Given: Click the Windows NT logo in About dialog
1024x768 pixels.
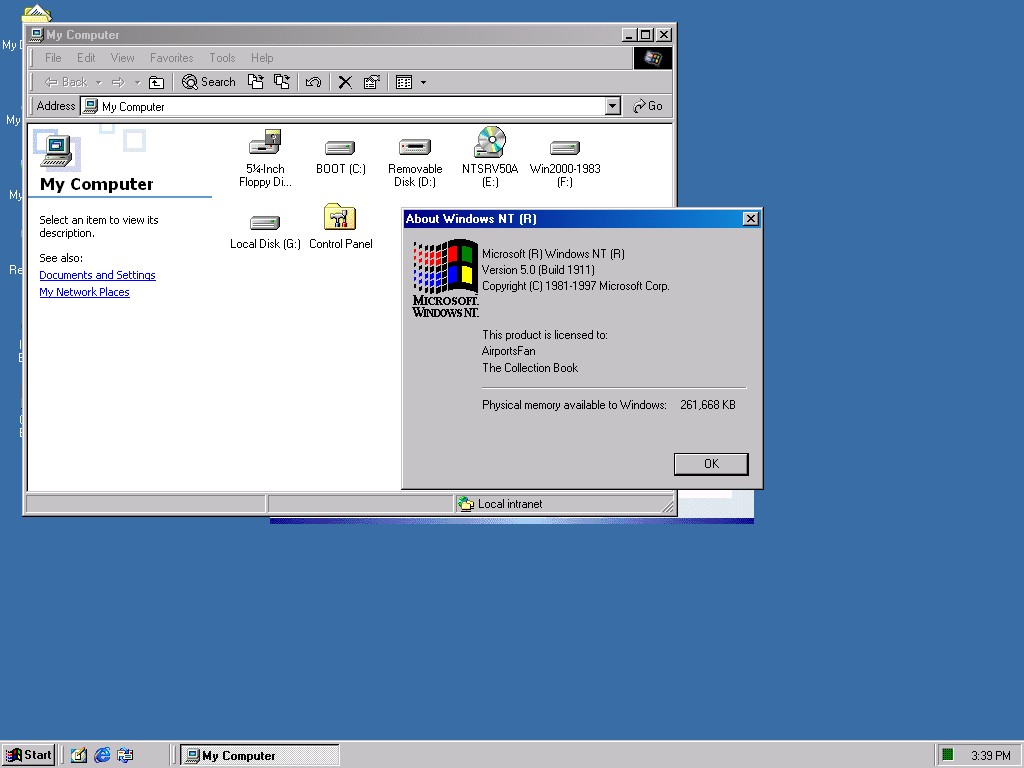Looking at the screenshot, I should (x=445, y=278).
